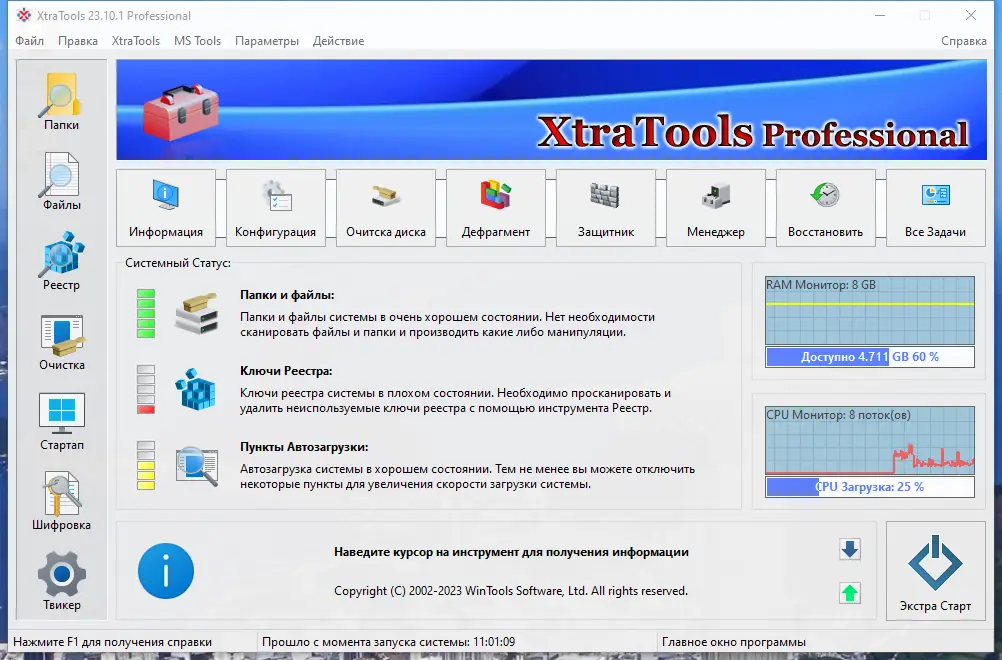
Task: Click Наведите курсор на инструмент text
Action: tap(511, 552)
